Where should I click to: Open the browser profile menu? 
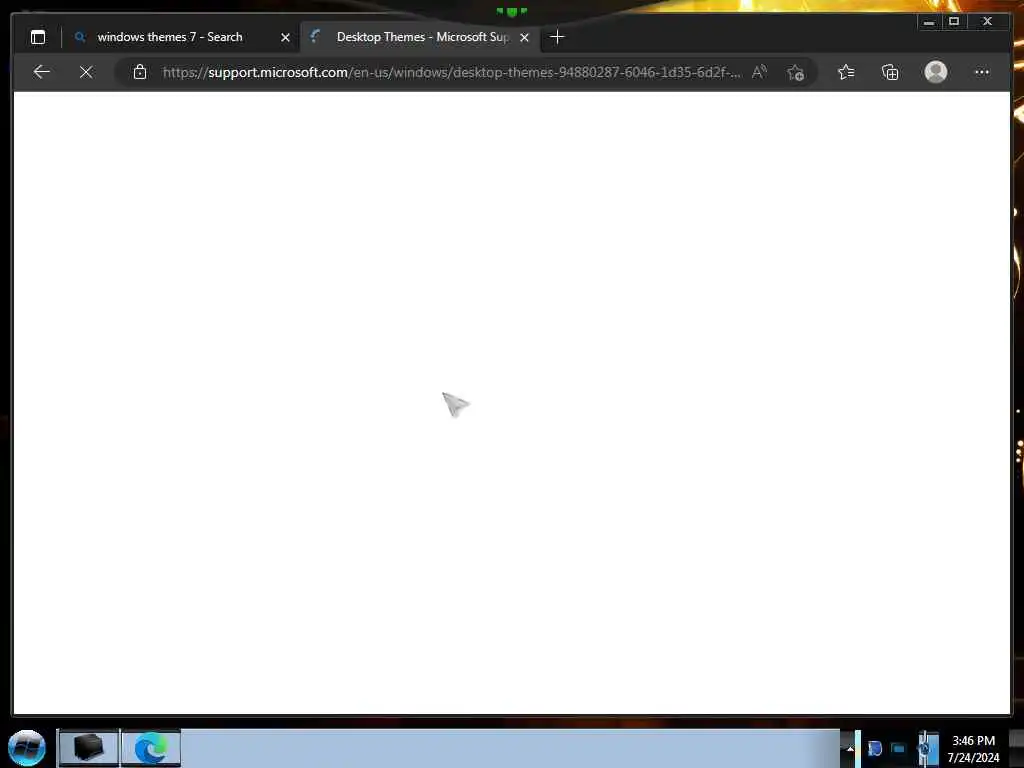936,72
